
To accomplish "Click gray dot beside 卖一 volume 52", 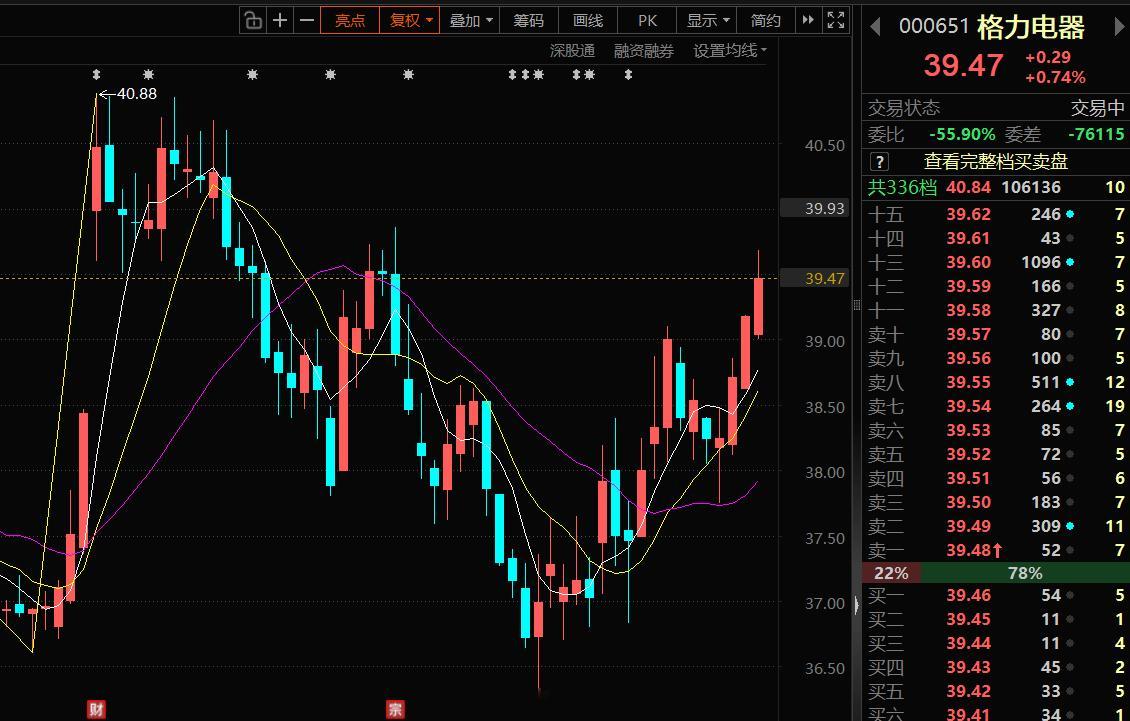I will pyautogui.click(x=1070, y=550).
